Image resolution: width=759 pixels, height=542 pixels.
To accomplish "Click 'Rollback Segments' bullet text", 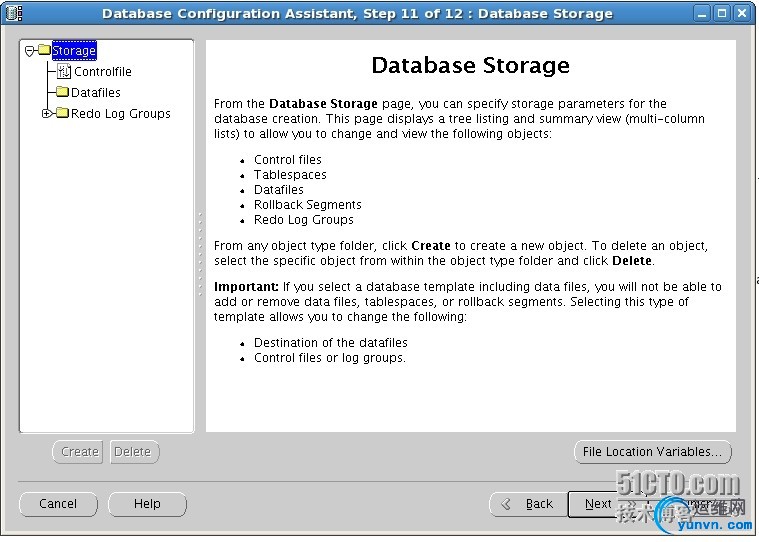I will 308,205.
